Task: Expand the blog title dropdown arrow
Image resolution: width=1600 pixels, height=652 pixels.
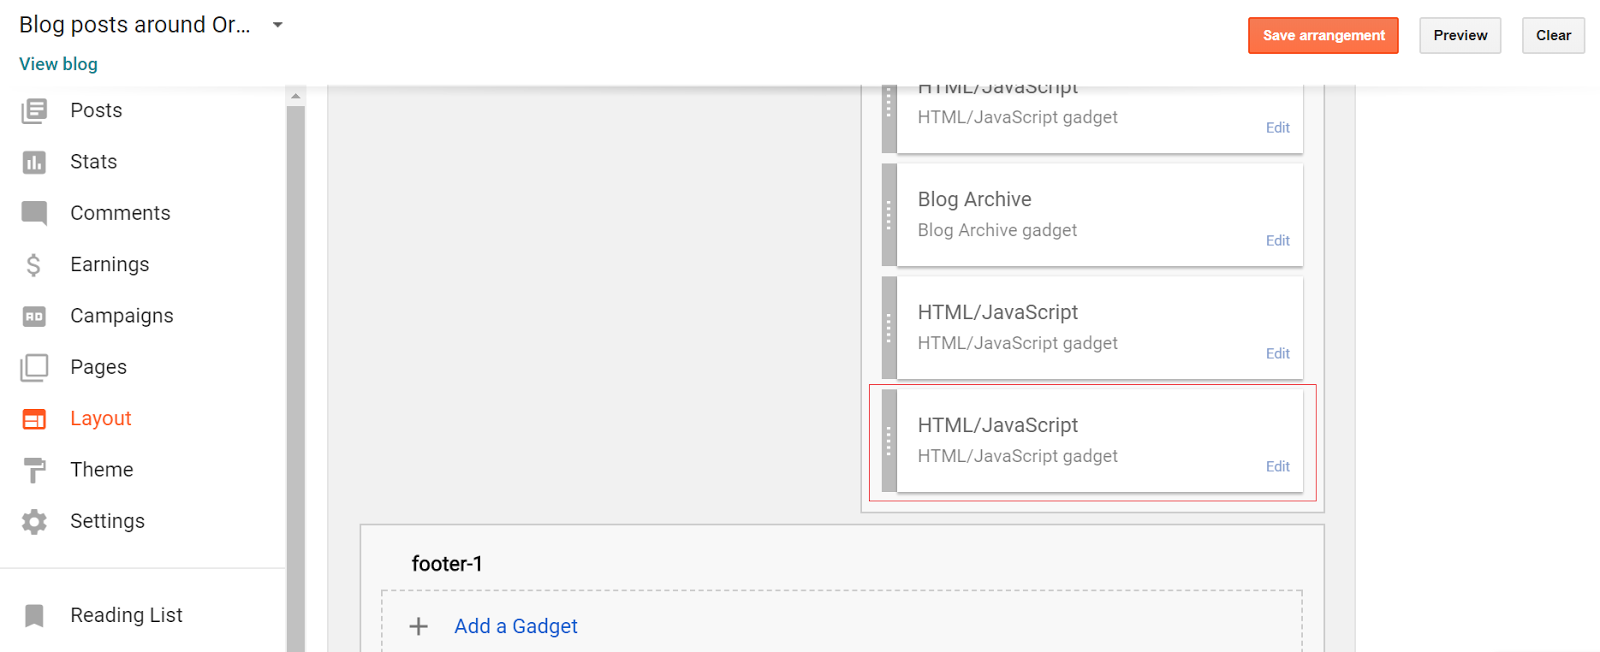Action: [277, 24]
